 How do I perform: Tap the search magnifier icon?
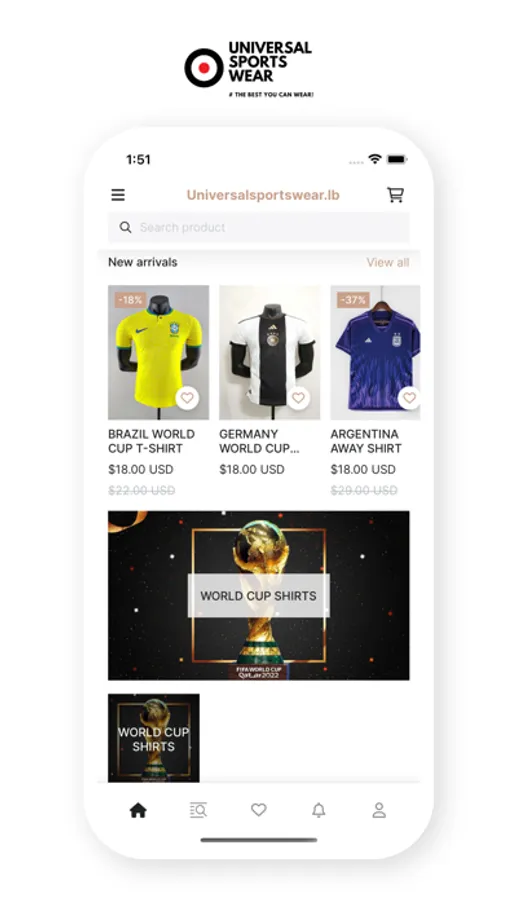click(125, 227)
